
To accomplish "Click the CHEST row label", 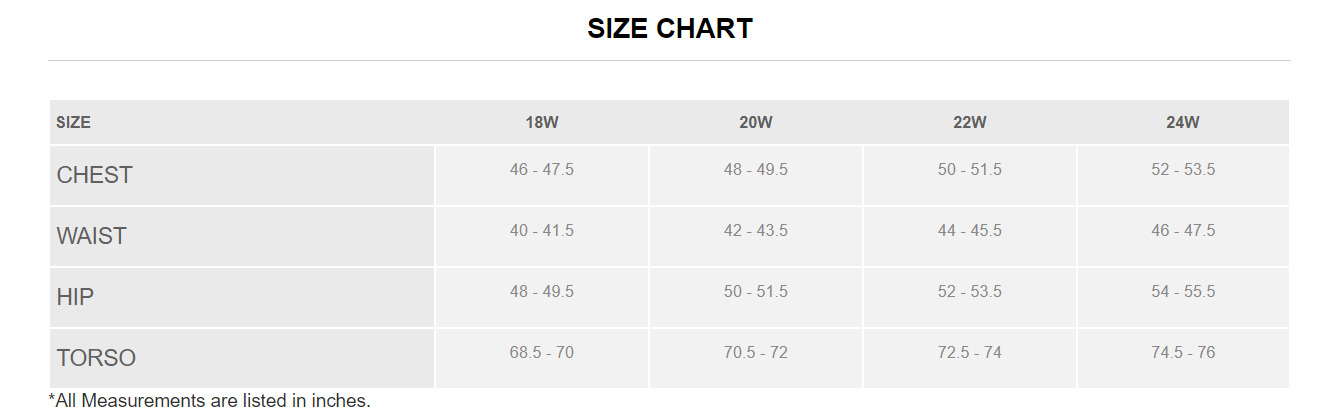I will [x=95, y=175].
